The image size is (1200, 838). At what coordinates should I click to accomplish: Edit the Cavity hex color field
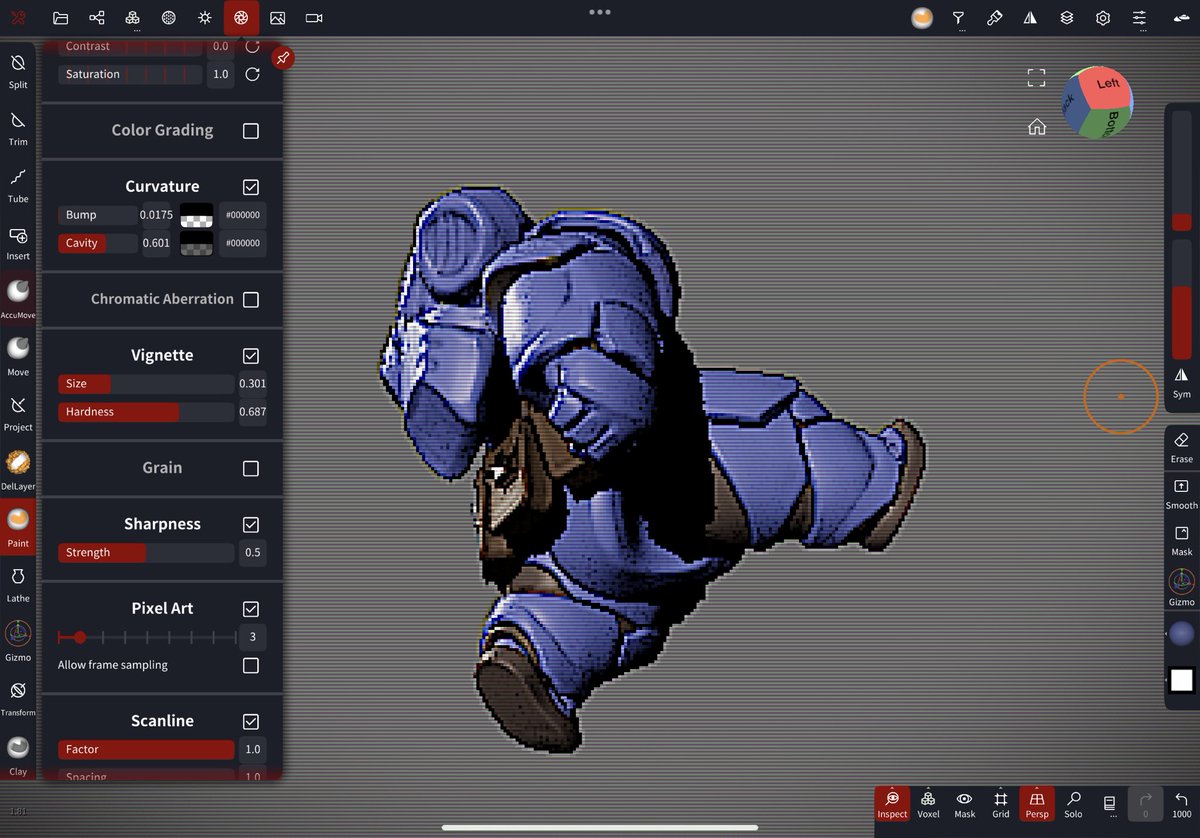tap(242, 243)
